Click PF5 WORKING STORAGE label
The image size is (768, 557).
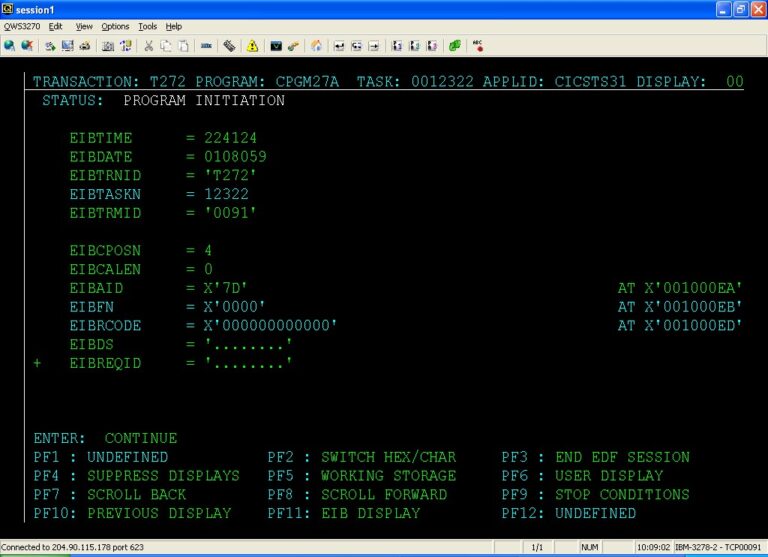pyautogui.click(x=361, y=476)
